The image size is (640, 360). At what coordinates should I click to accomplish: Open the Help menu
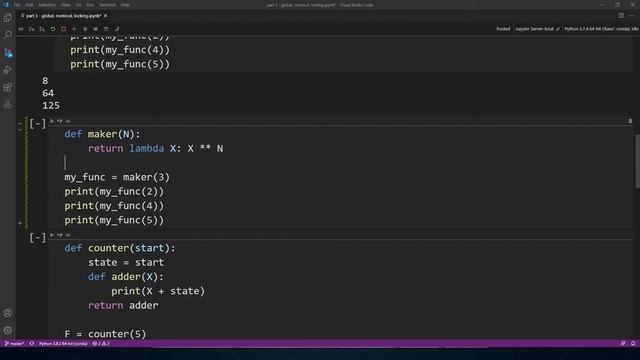(125, 5)
